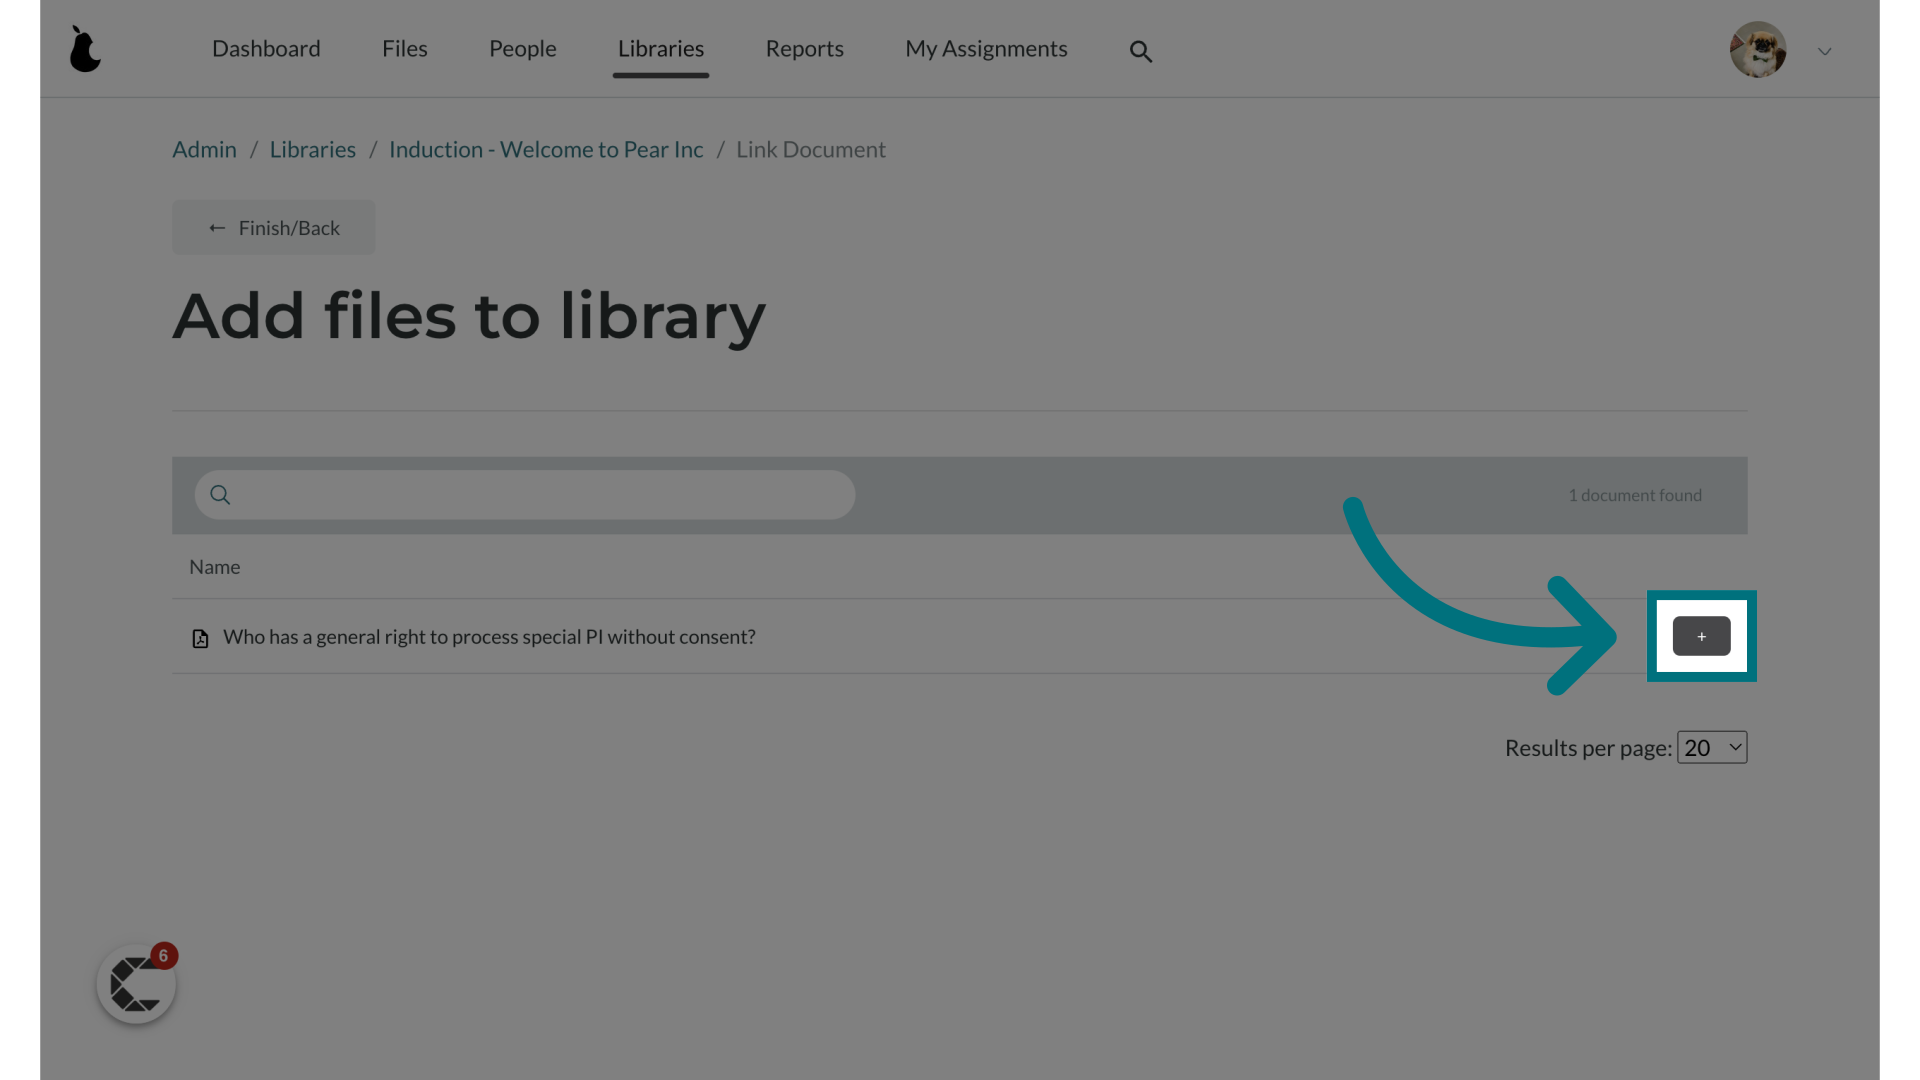The width and height of the screenshot is (1920, 1080).
Task: Expand the user profile dropdown arrow
Action: coord(1824,50)
